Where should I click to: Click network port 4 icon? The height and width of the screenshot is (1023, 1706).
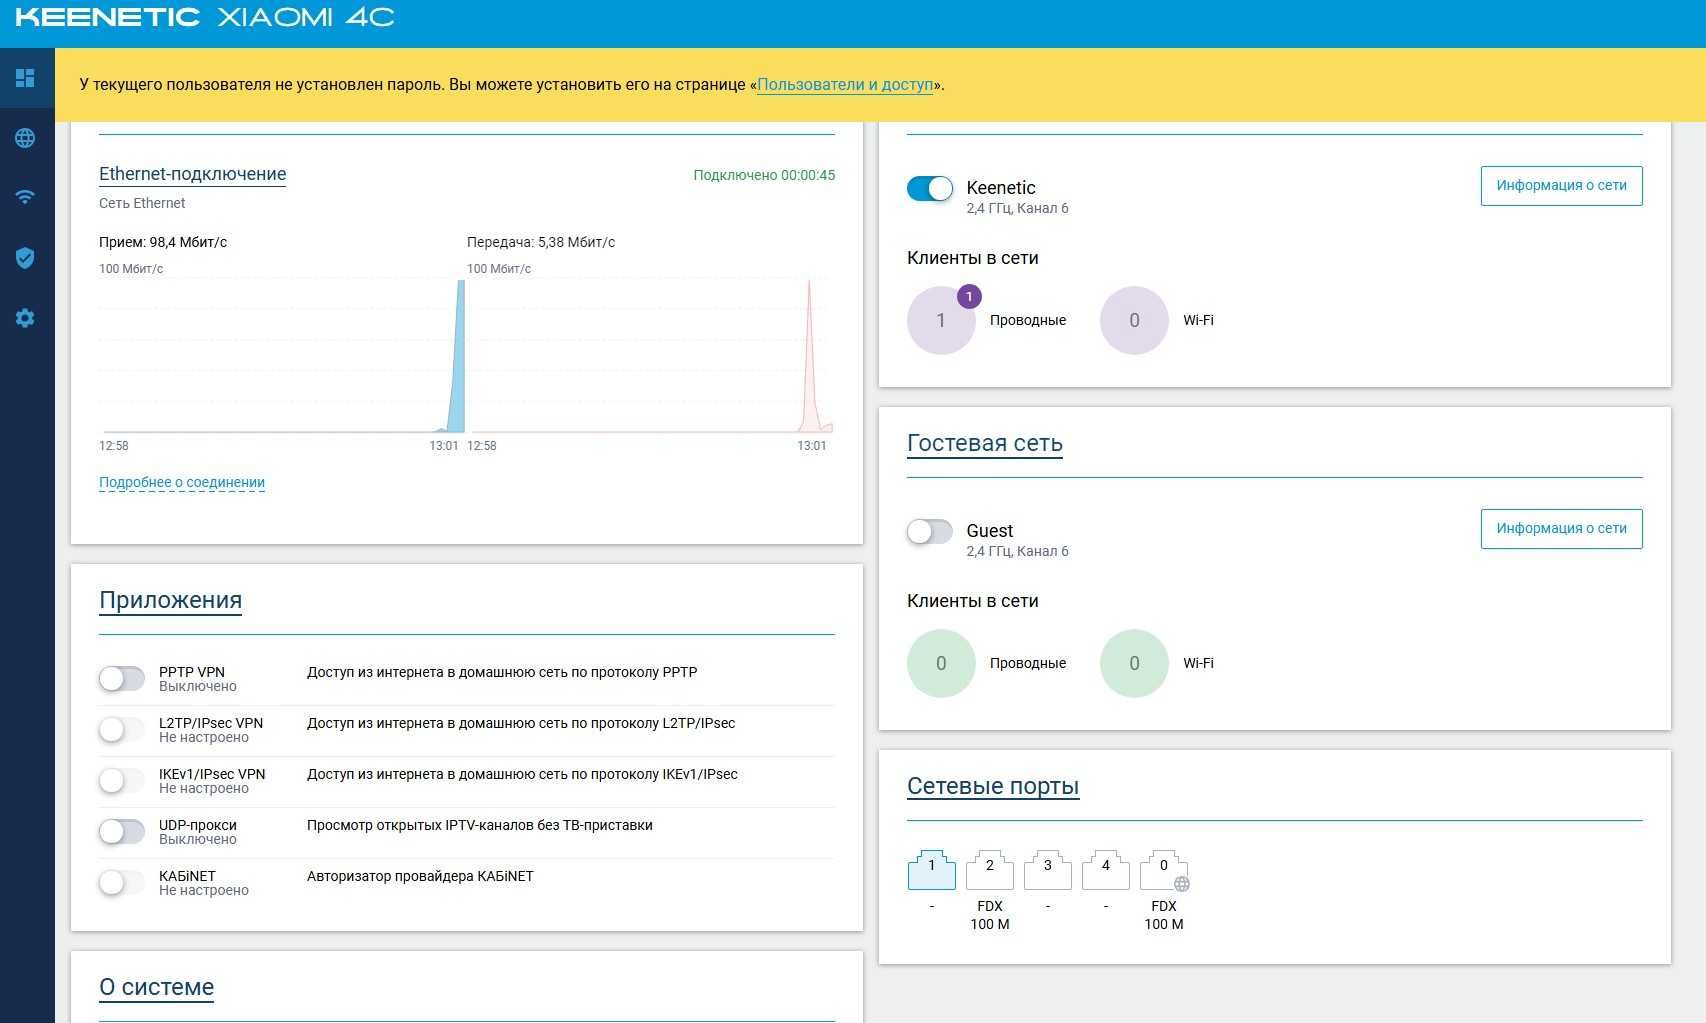1105,870
